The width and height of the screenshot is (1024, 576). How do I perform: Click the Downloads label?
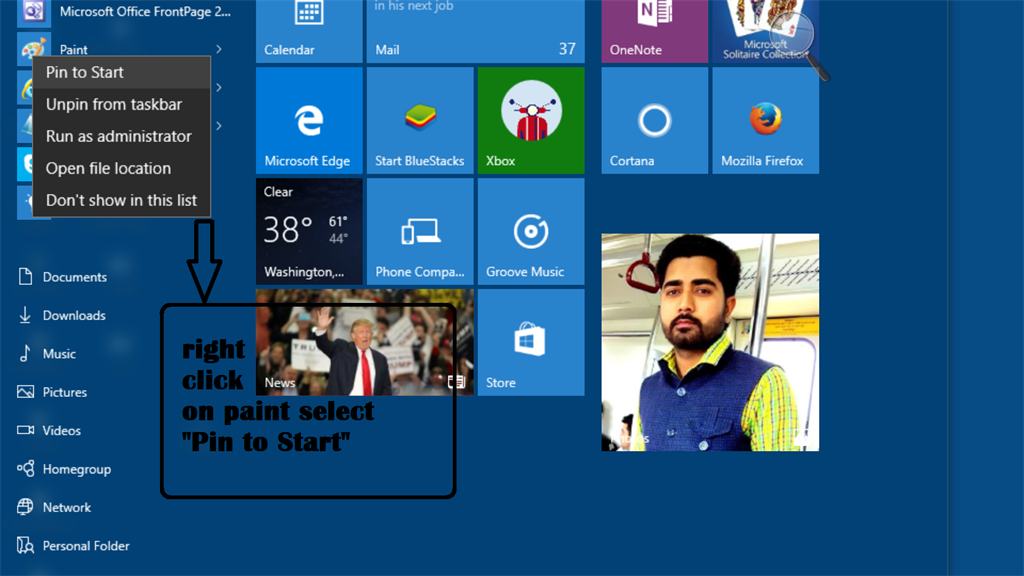coord(74,315)
